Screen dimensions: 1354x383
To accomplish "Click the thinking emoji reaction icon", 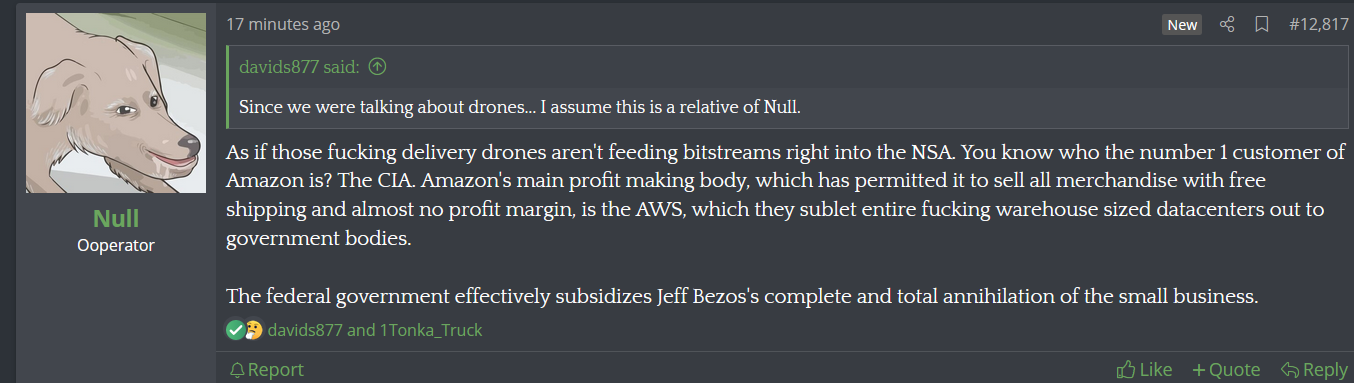I will pyautogui.click(x=254, y=329).
